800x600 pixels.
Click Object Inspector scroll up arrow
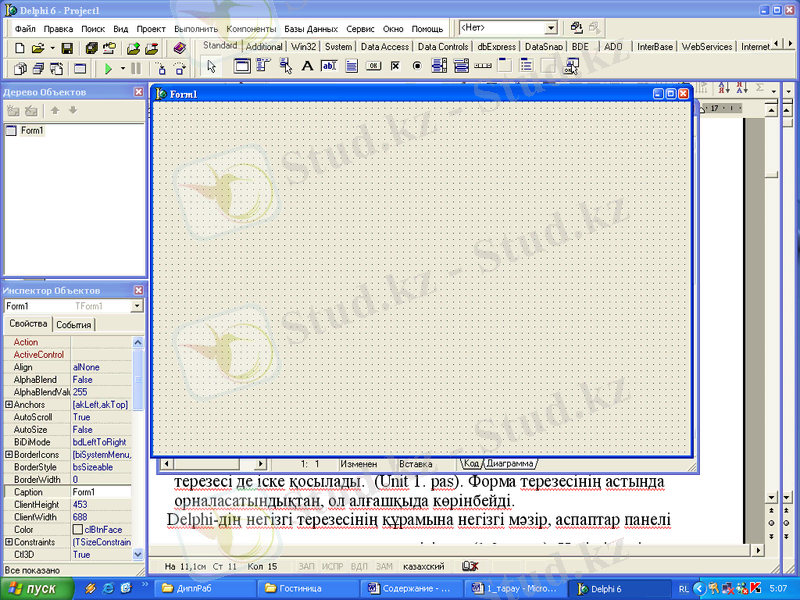(138, 342)
